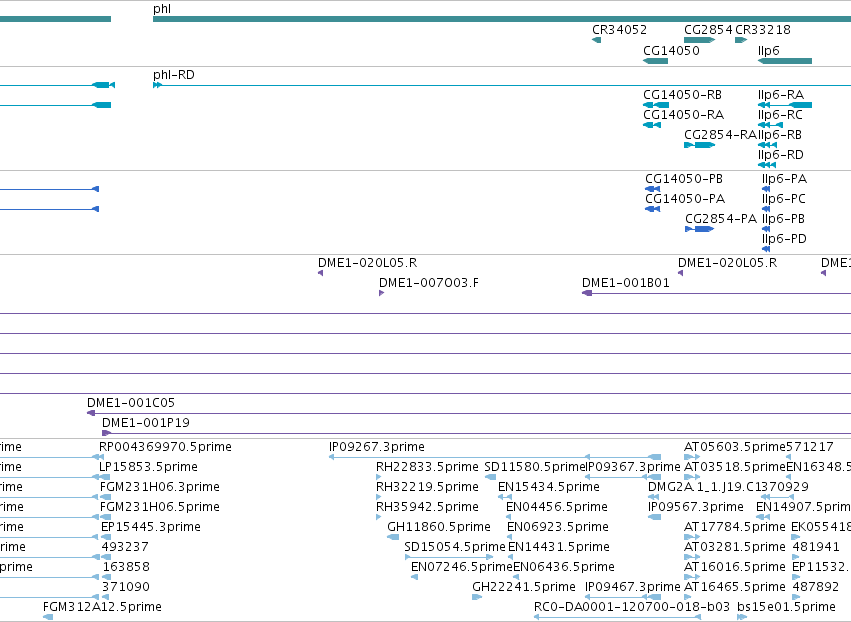The width and height of the screenshot is (851, 622).
Task: Select the Ilp6 gene label
Action: [769, 51]
